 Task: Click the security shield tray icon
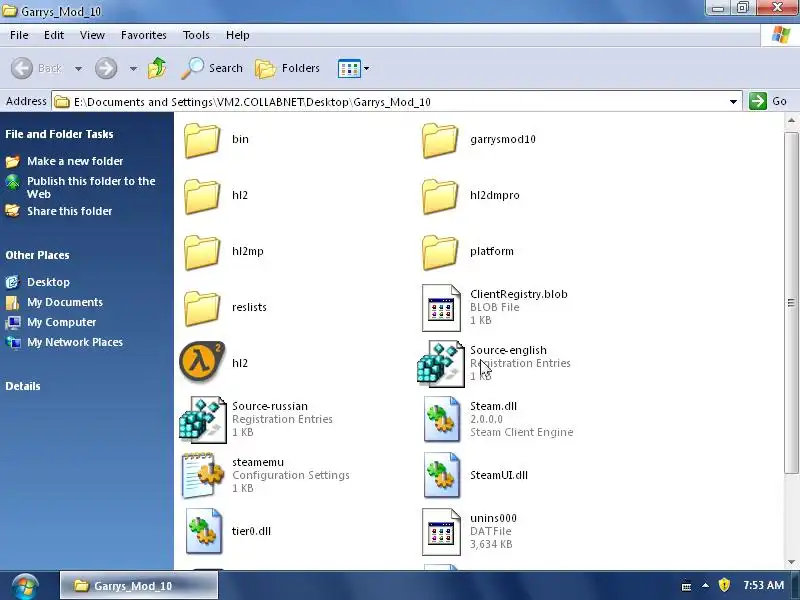coord(724,585)
